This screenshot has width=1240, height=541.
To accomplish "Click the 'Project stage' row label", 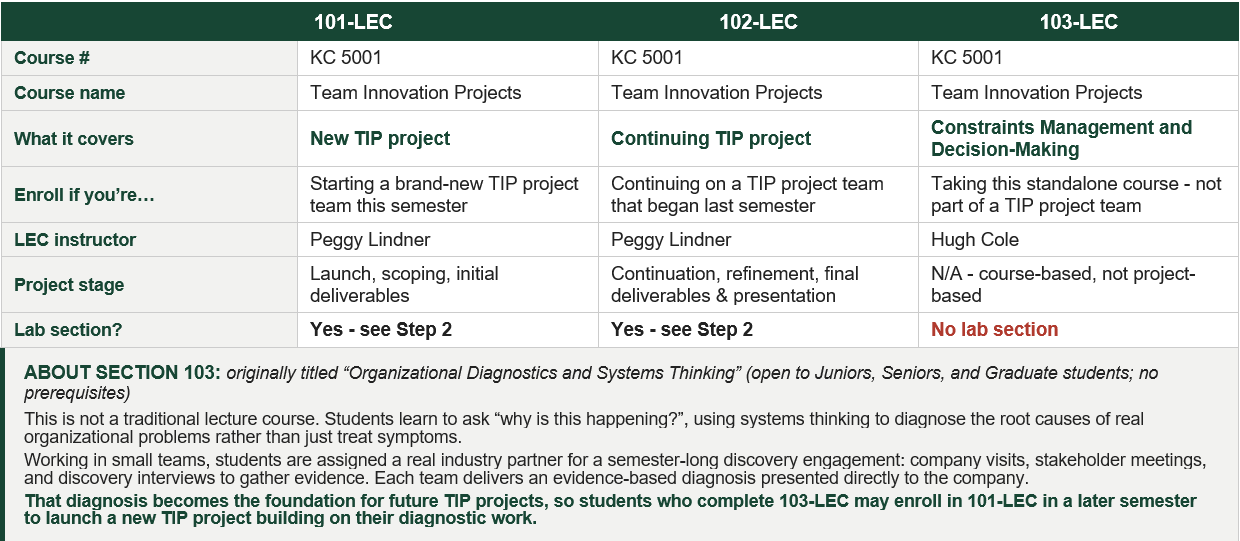I will (x=69, y=285).
